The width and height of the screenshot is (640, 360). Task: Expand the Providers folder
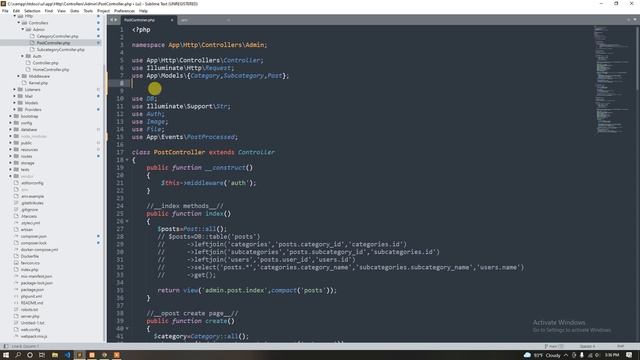(14, 109)
